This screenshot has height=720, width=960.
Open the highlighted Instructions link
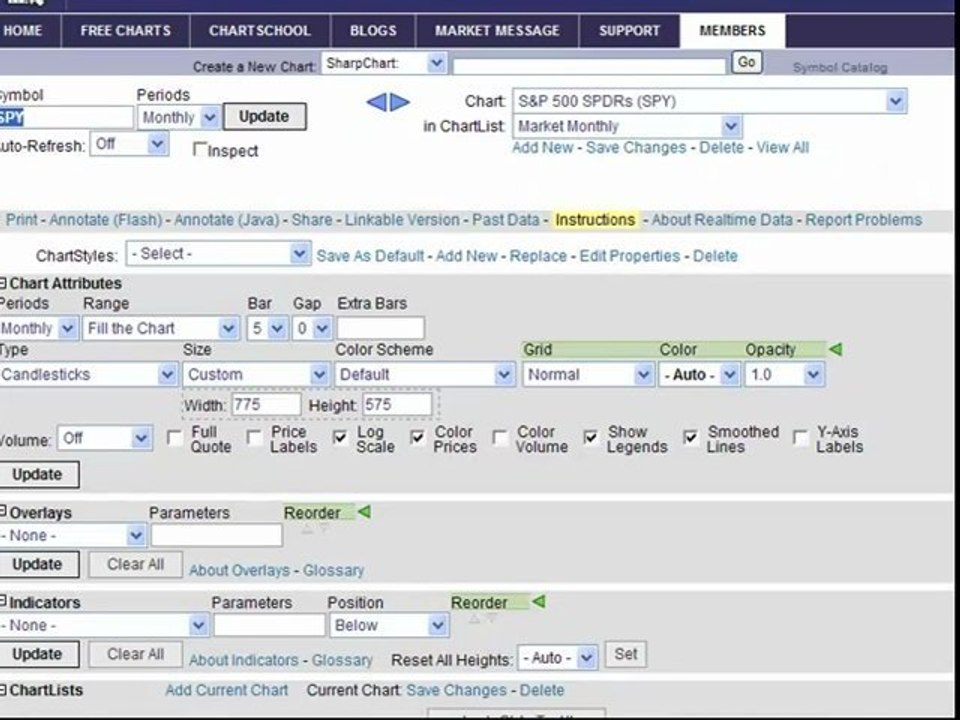(x=595, y=220)
